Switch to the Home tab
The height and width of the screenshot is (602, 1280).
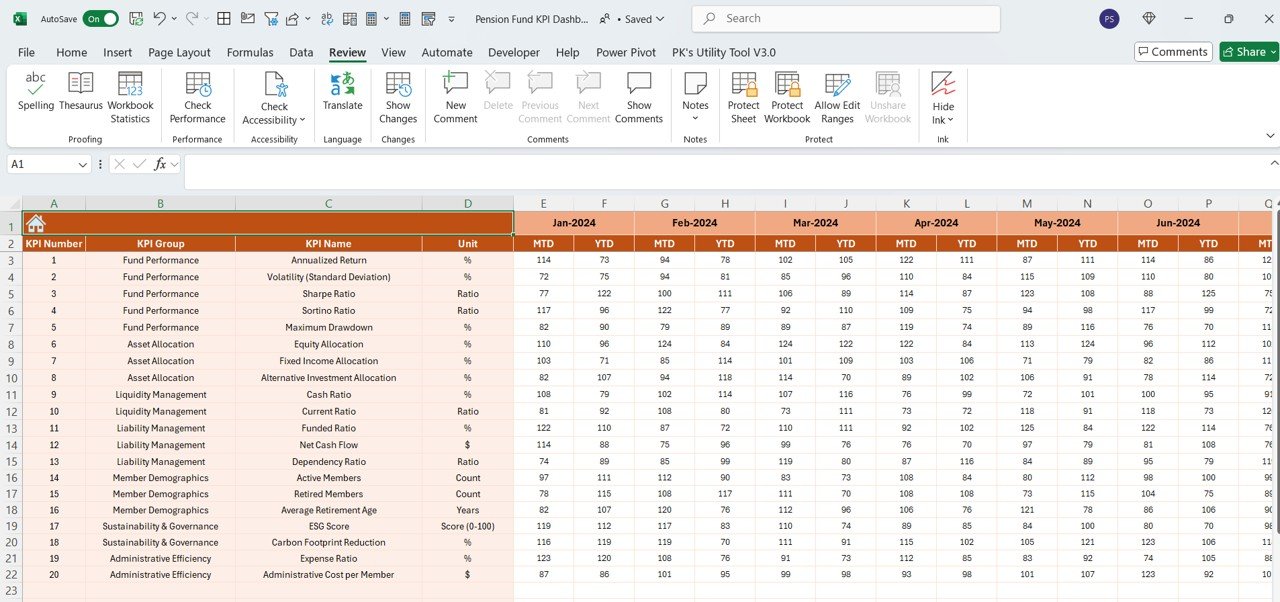click(x=71, y=52)
